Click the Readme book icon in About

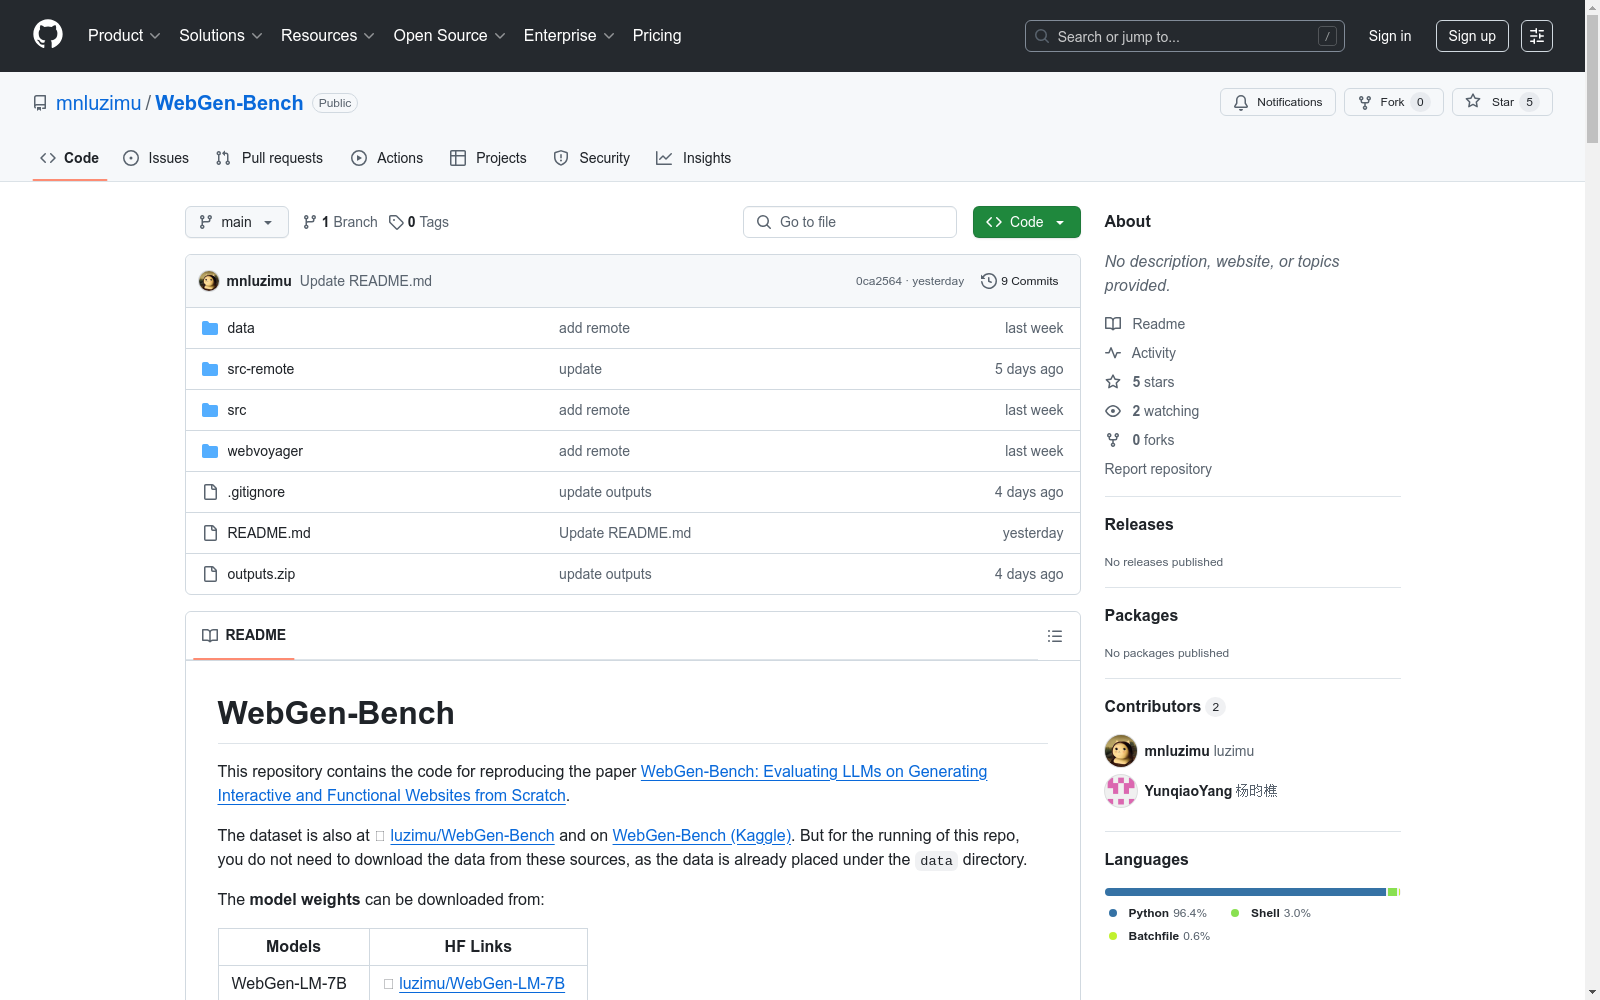point(1113,324)
